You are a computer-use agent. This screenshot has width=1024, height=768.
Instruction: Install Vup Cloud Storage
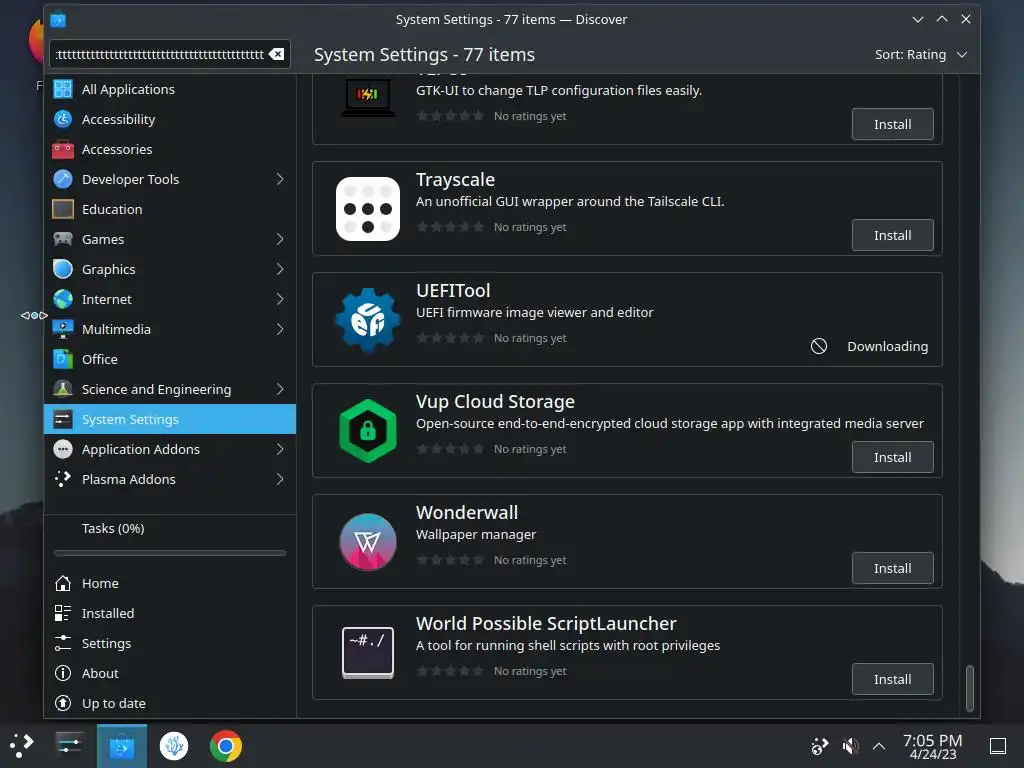click(892, 457)
